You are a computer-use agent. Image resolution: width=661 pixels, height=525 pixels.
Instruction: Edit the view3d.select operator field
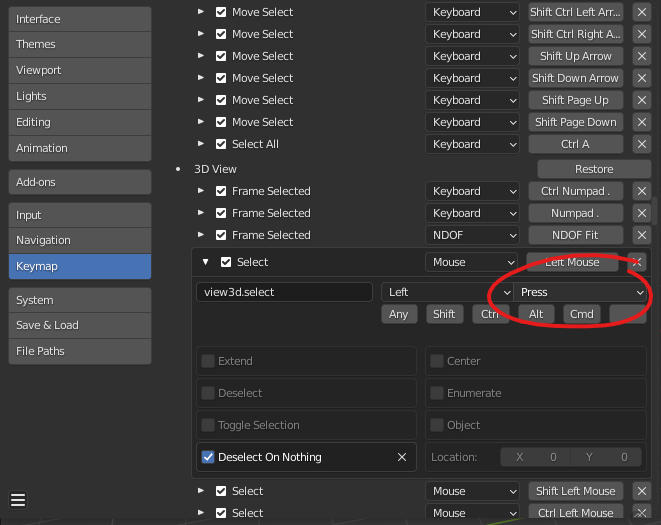tap(284, 292)
